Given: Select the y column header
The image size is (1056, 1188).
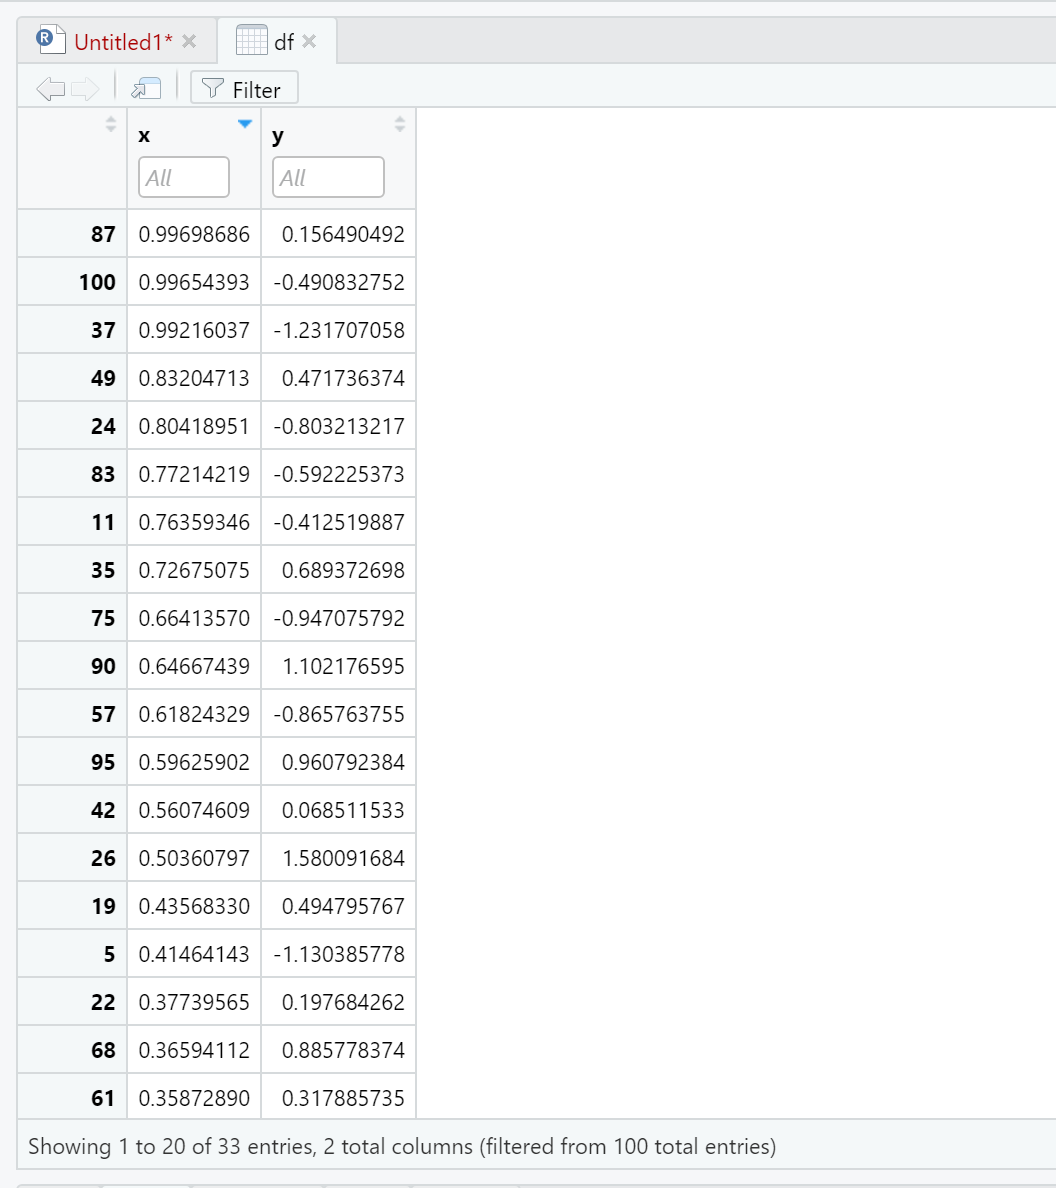Looking at the screenshot, I should [278, 136].
